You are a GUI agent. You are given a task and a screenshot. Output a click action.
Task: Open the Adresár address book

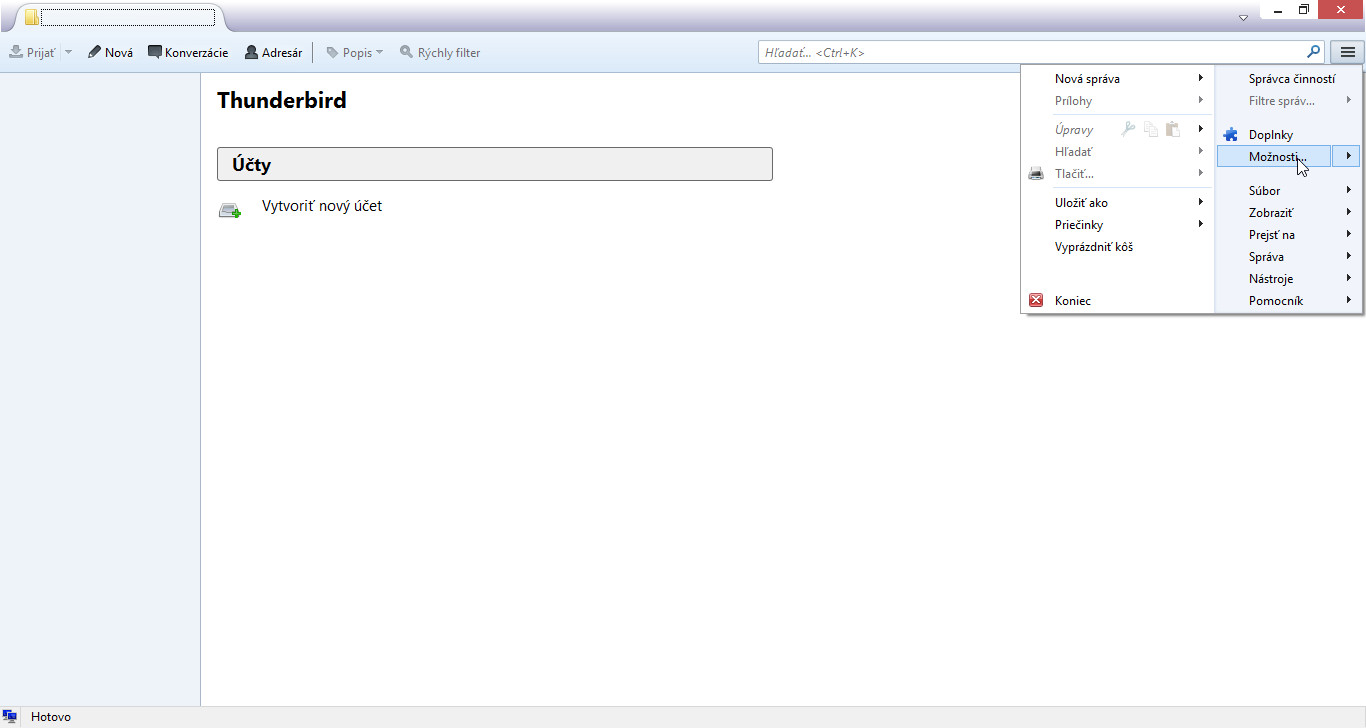point(274,52)
